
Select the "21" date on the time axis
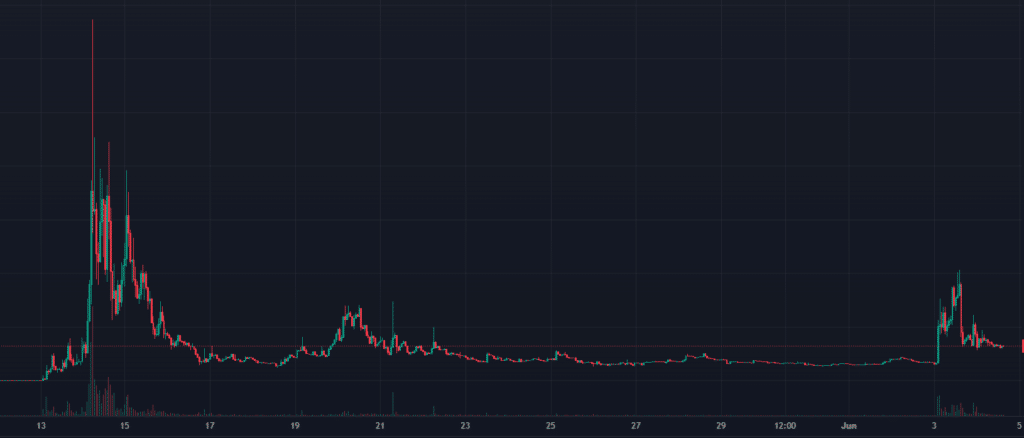pyautogui.click(x=380, y=425)
